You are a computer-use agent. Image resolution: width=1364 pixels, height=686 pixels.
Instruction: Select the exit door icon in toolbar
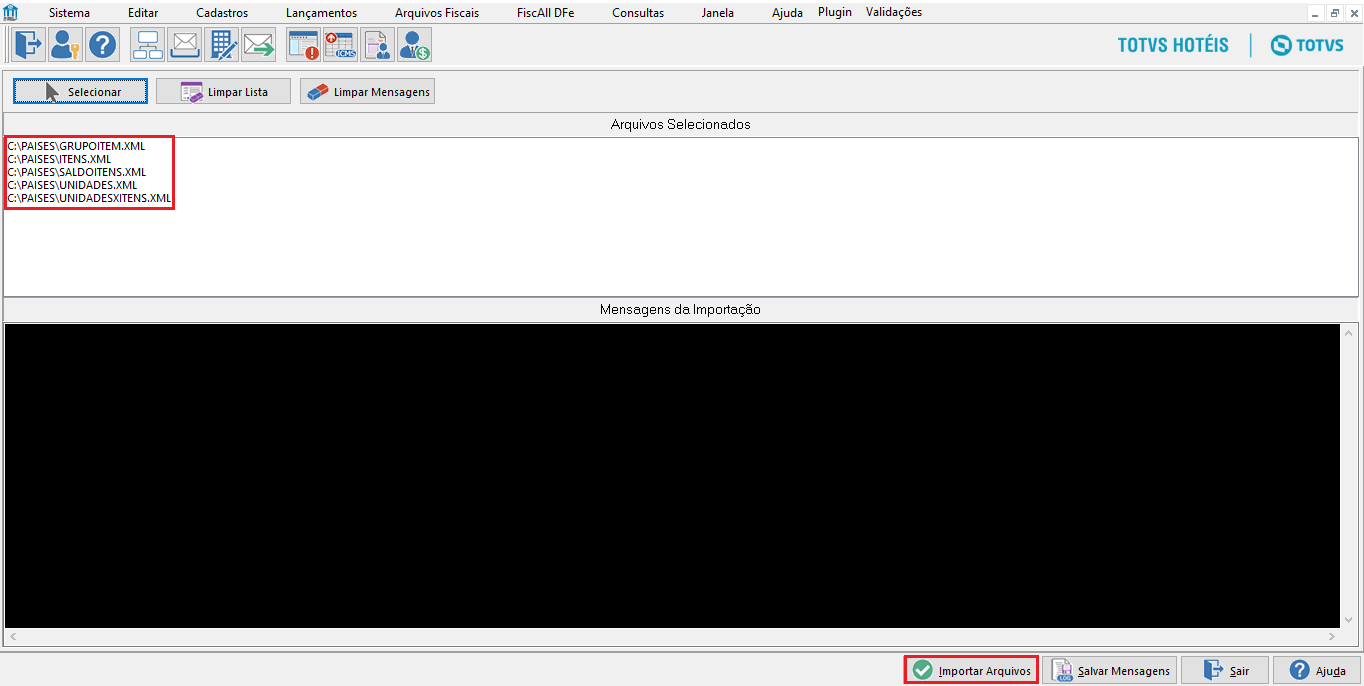pyautogui.click(x=27, y=44)
